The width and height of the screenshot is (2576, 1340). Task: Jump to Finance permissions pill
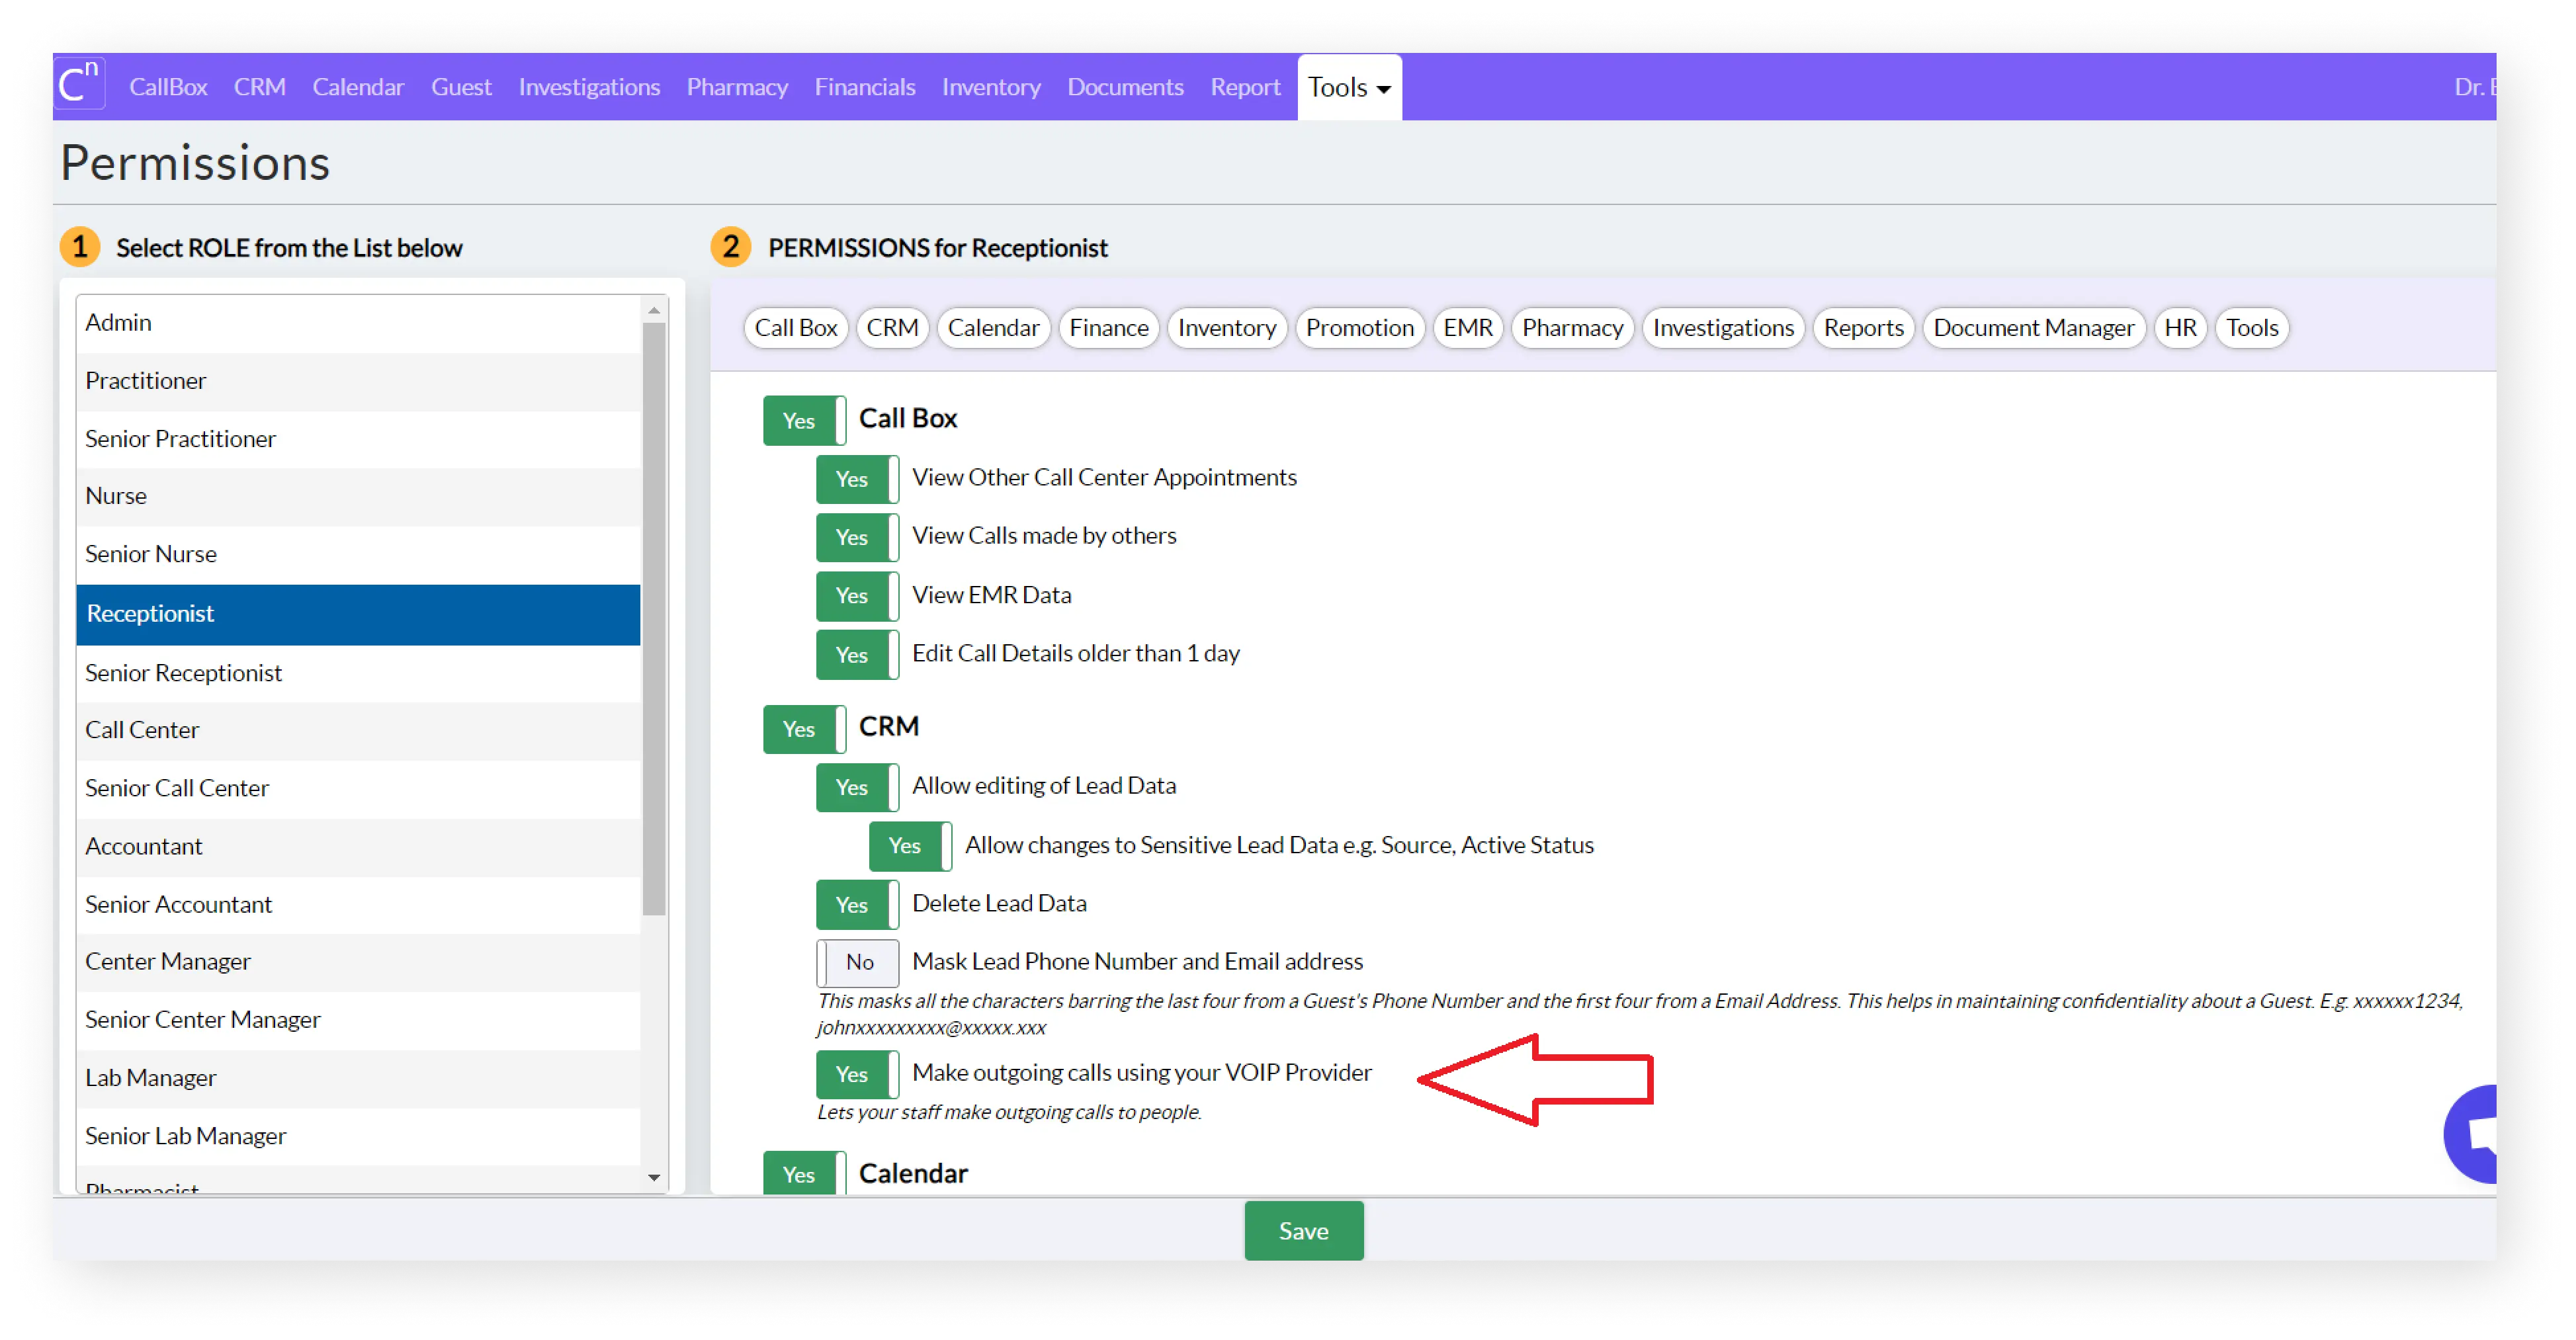coord(1109,328)
